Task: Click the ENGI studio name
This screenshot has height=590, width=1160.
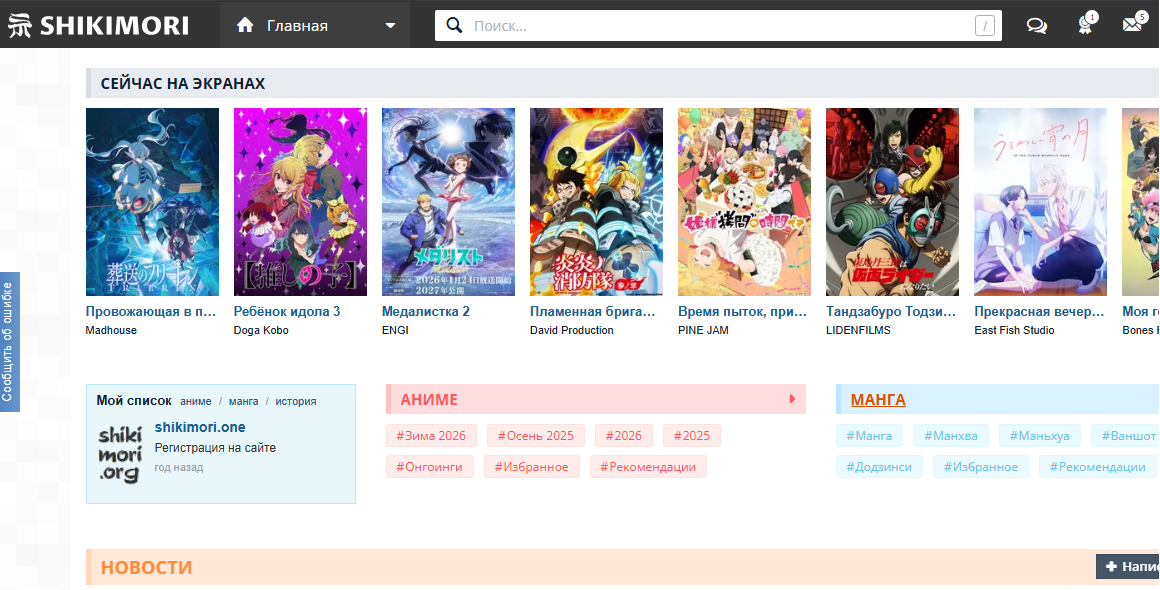Action: [395, 330]
